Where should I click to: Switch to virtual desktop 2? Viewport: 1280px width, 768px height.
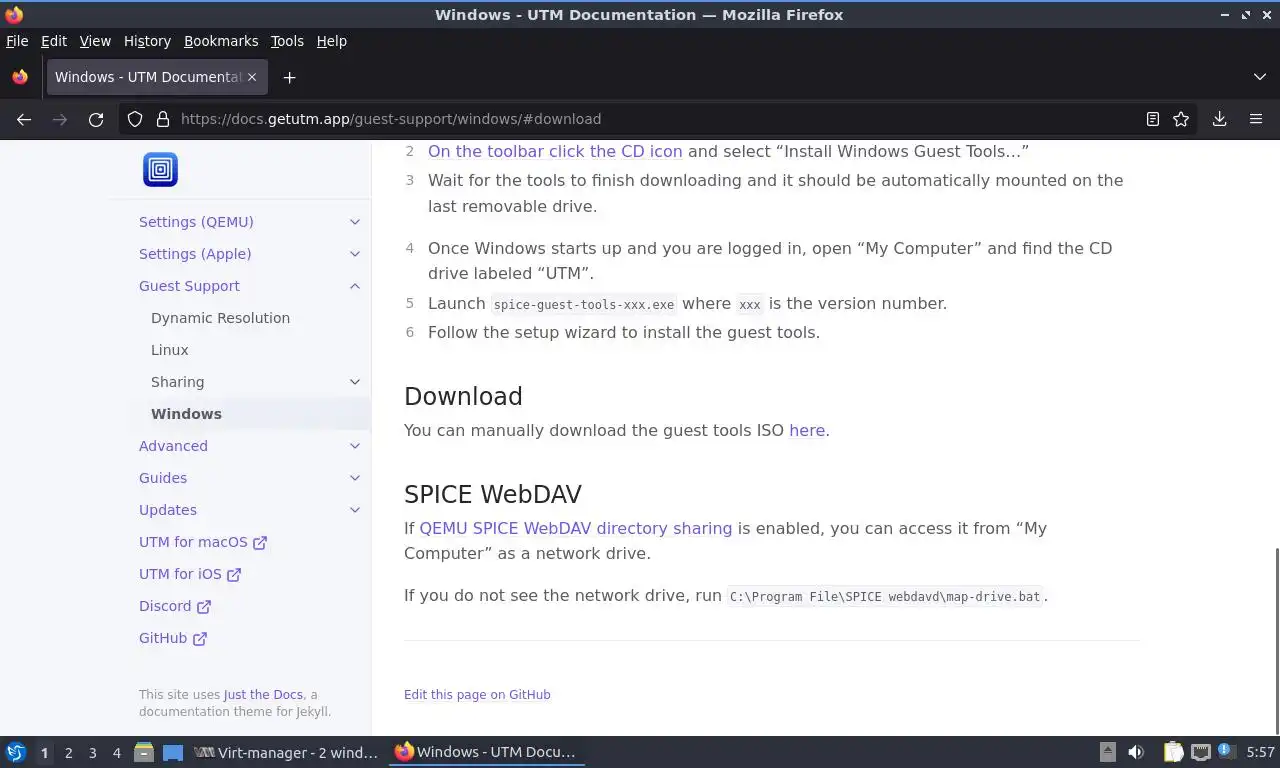coord(68,753)
